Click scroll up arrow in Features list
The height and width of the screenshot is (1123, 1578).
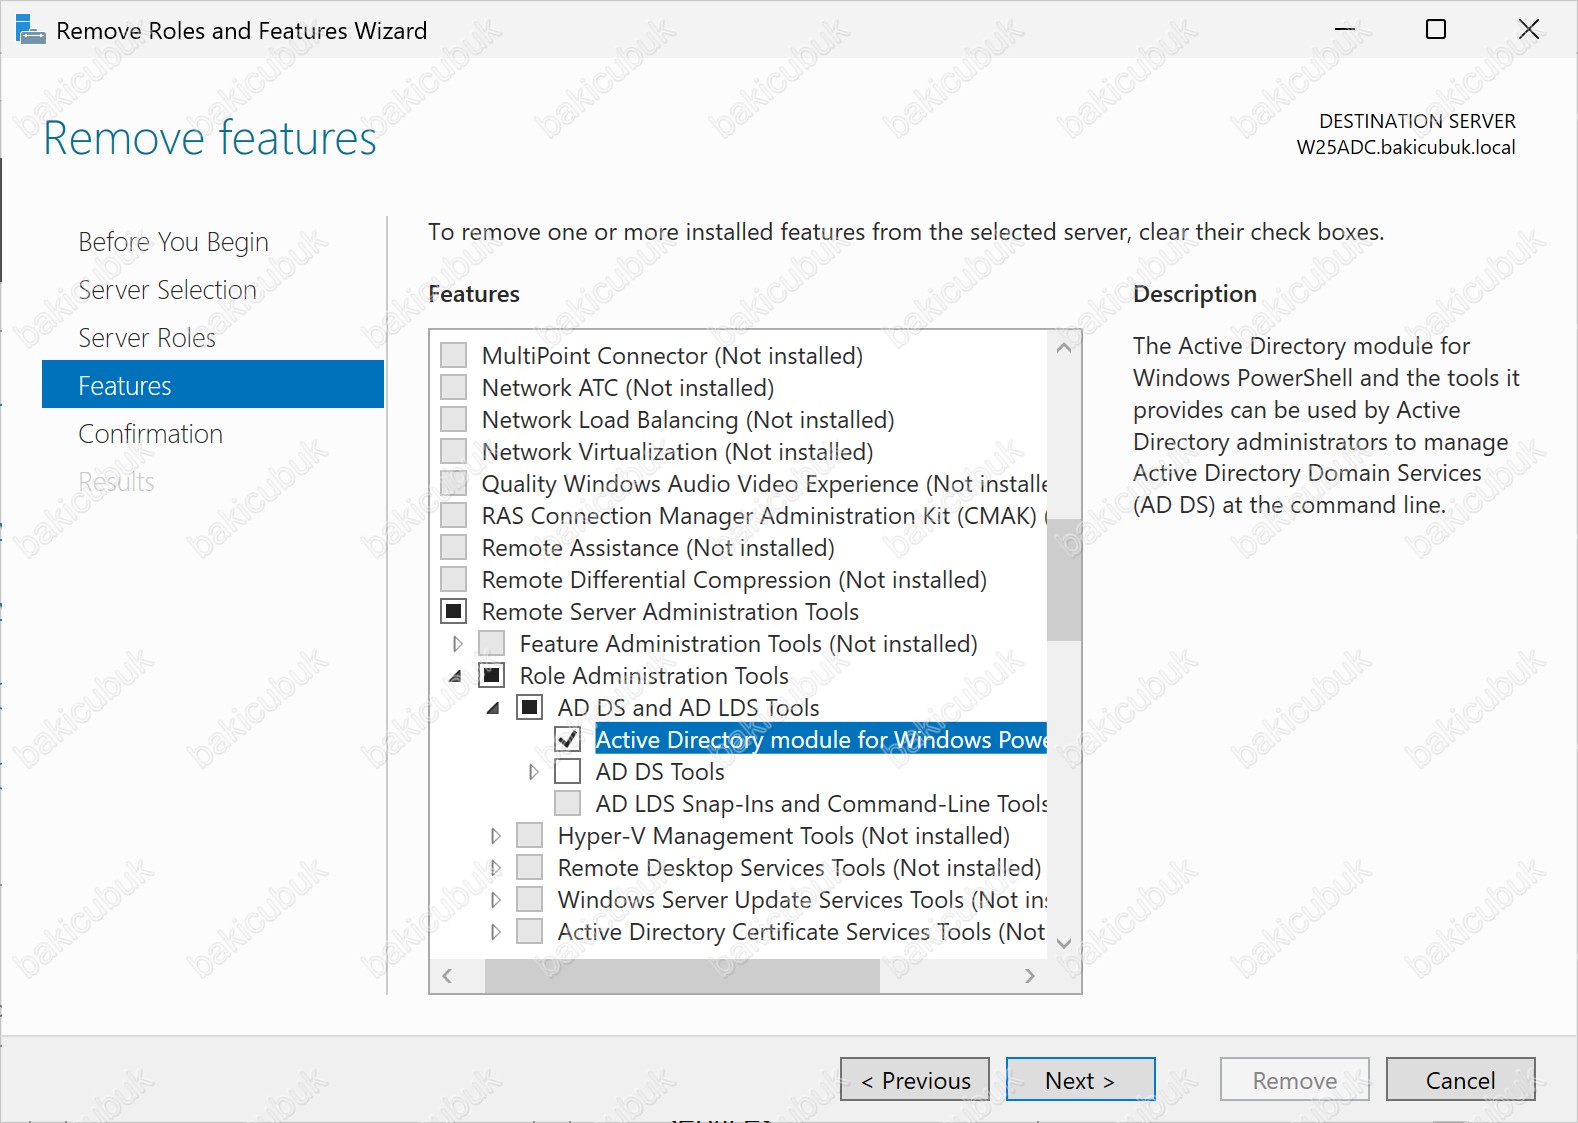coord(1064,347)
